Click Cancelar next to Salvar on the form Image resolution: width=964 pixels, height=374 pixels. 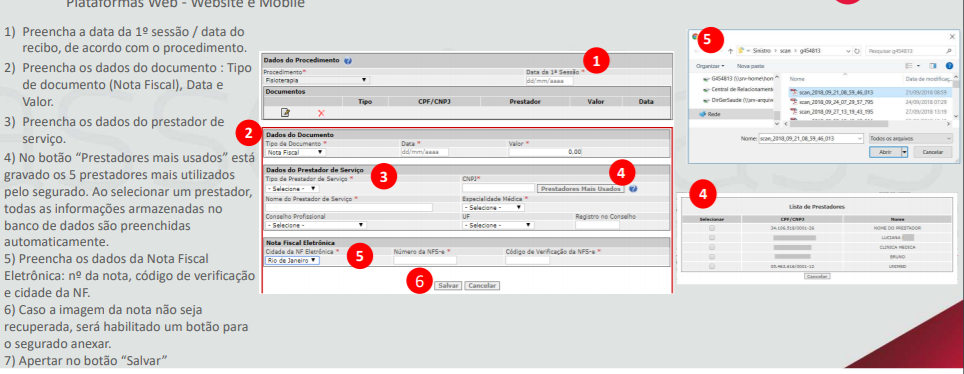pyautogui.click(x=481, y=286)
